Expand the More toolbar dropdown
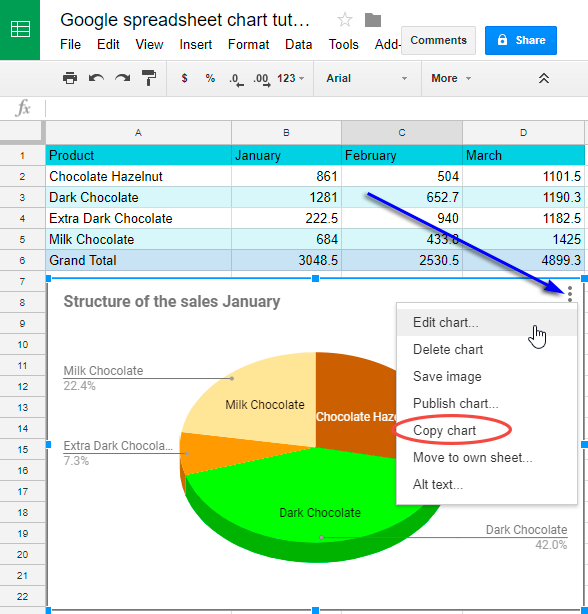588x614 pixels. pyautogui.click(x=451, y=78)
